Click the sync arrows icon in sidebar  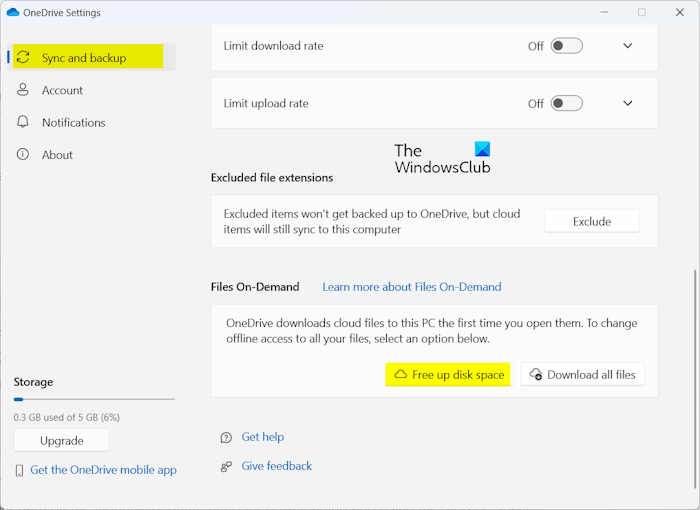pos(23,58)
